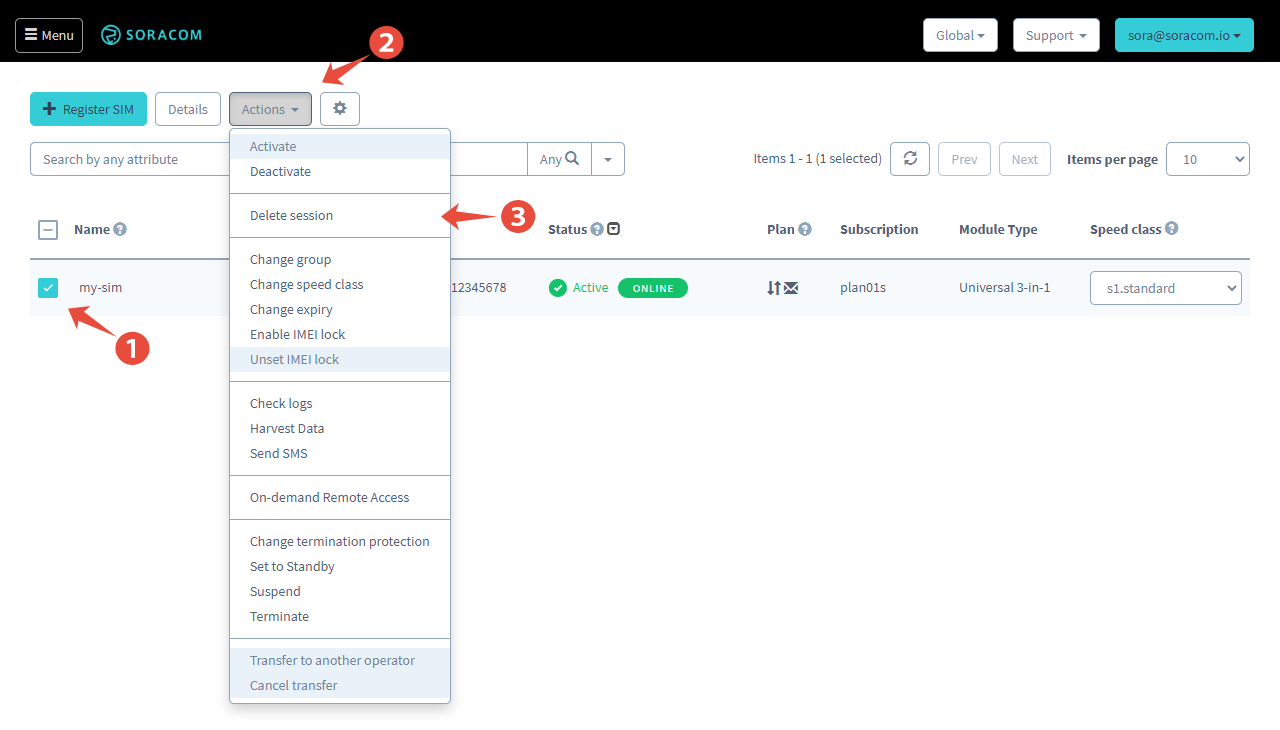Screen dimensions: 1280x730
Task: Click the help icon beside Speed class
Action: click(x=1171, y=228)
